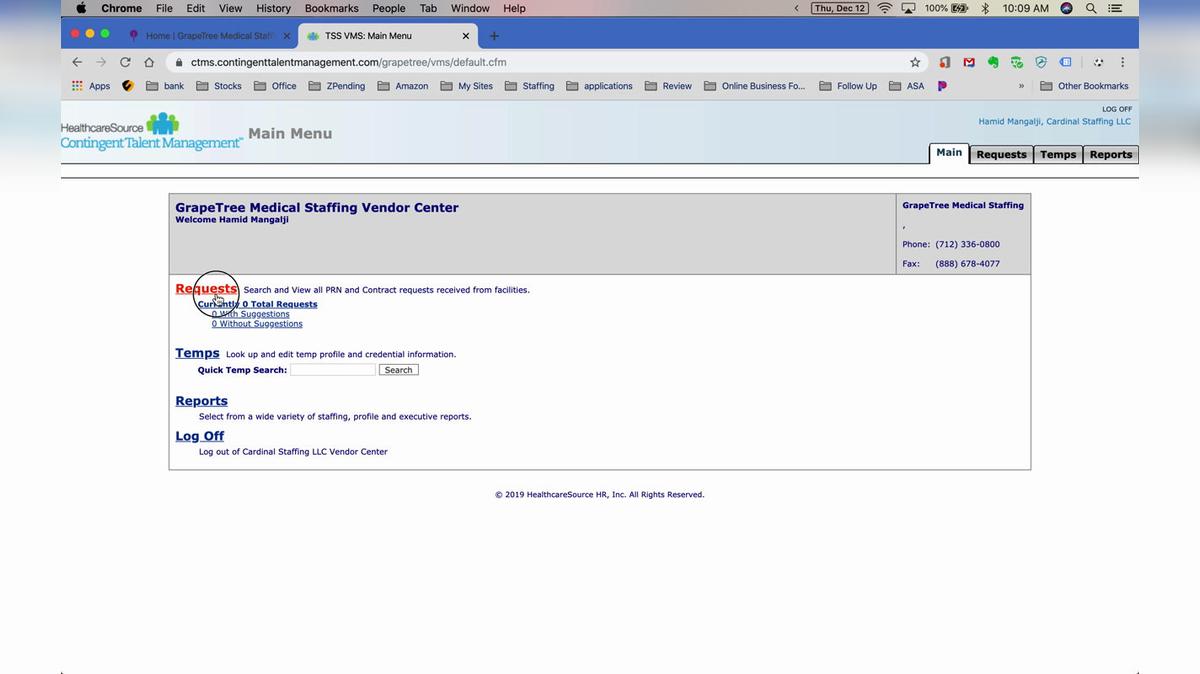The width and height of the screenshot is (1200, 674).
Task: Open macOS Spotlight search
Action: [1091, 8]
